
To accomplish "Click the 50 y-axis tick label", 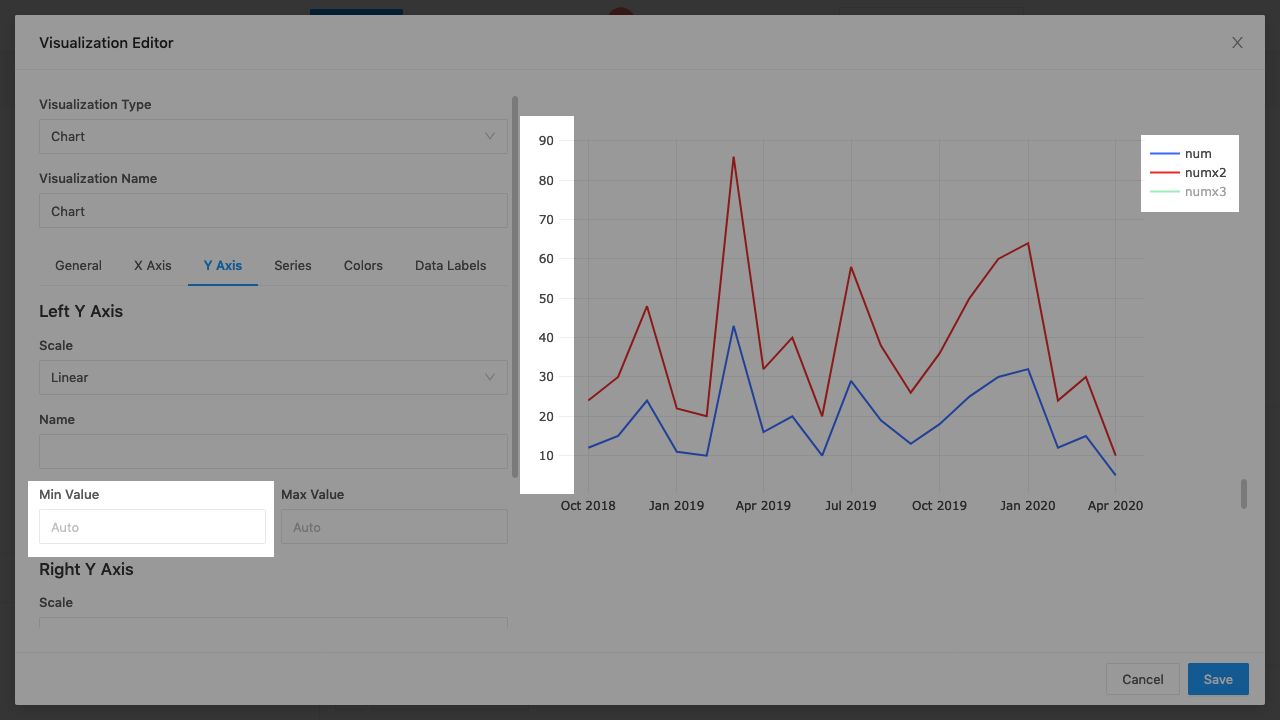I will pos(546,299).
